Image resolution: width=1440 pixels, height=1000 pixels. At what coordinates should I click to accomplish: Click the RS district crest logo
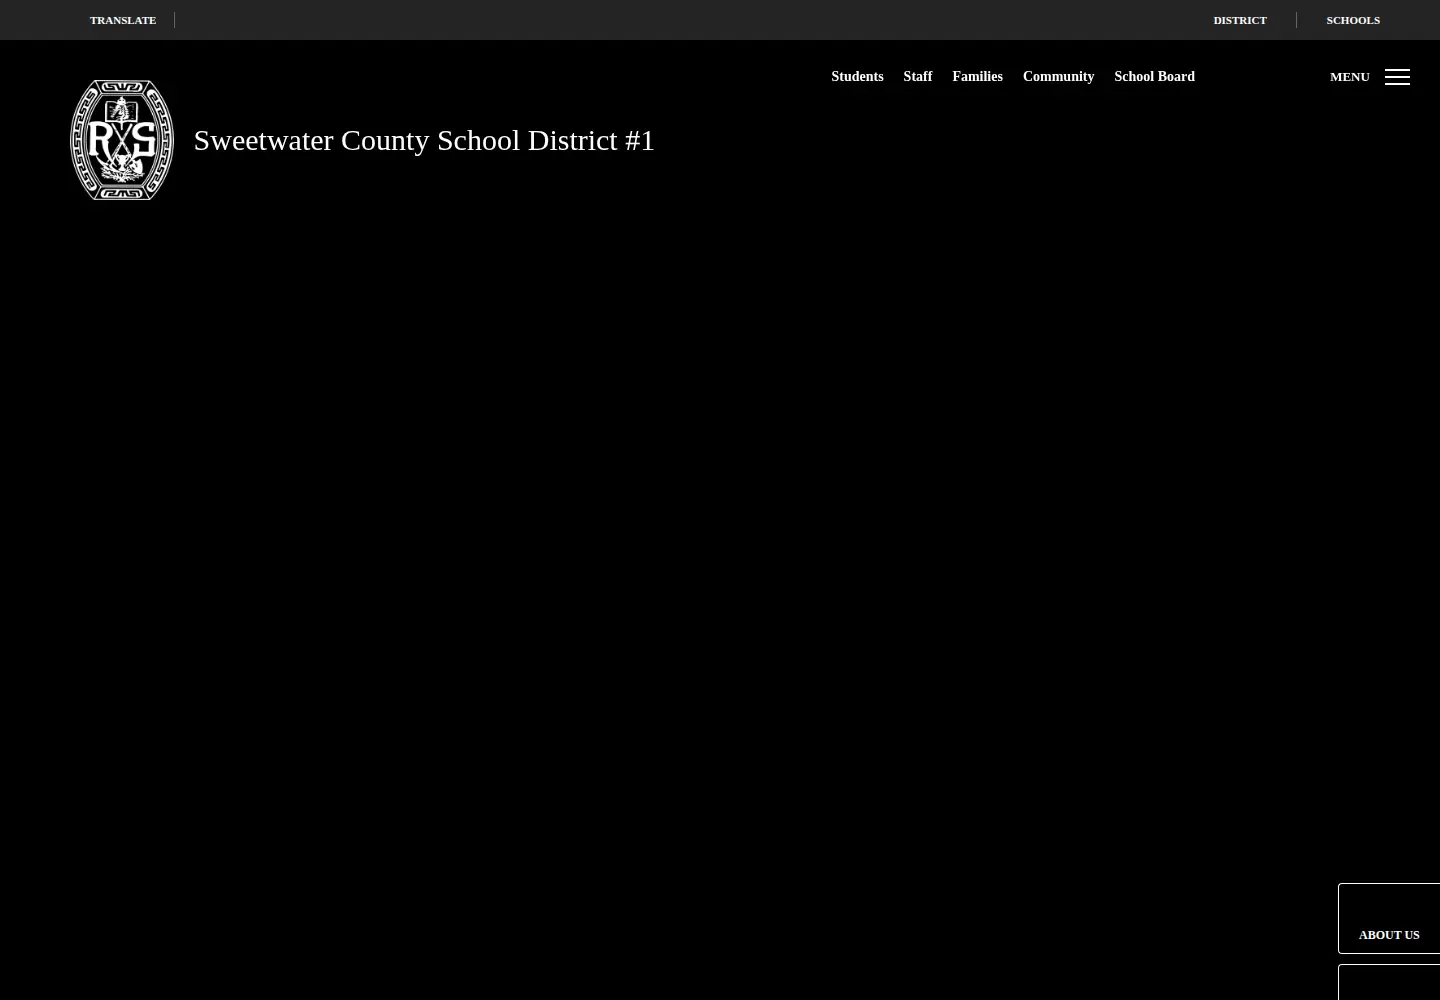pyautogui.click(x=122, y=140)
